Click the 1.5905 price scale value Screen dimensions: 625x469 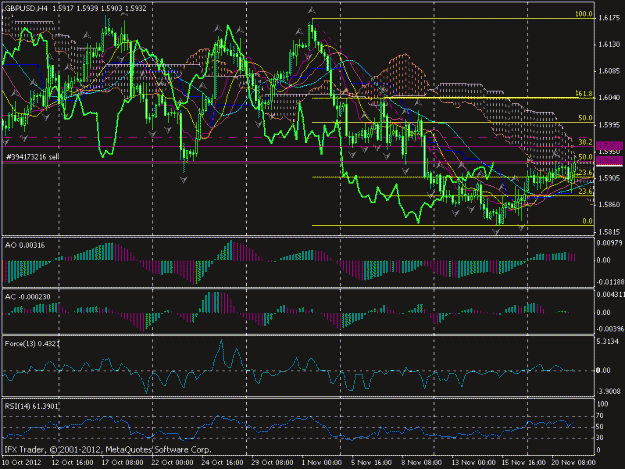pyautogui.click(x=609, y=179)
